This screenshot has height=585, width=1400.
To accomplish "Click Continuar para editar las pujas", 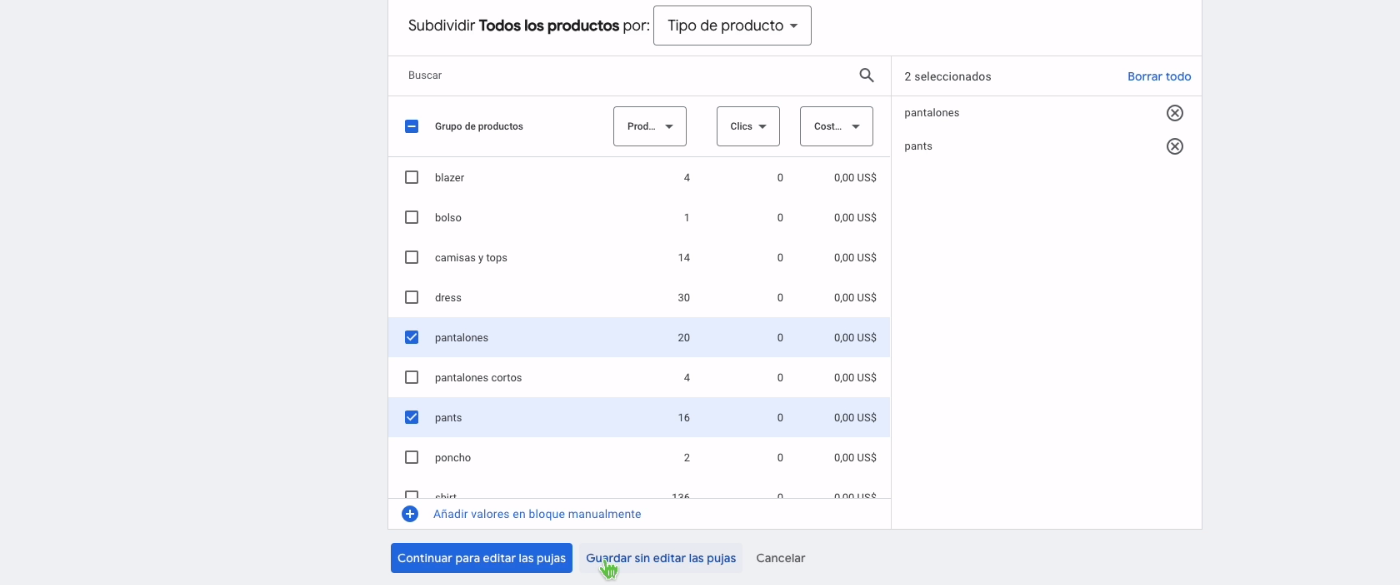I will pos(481,558).
